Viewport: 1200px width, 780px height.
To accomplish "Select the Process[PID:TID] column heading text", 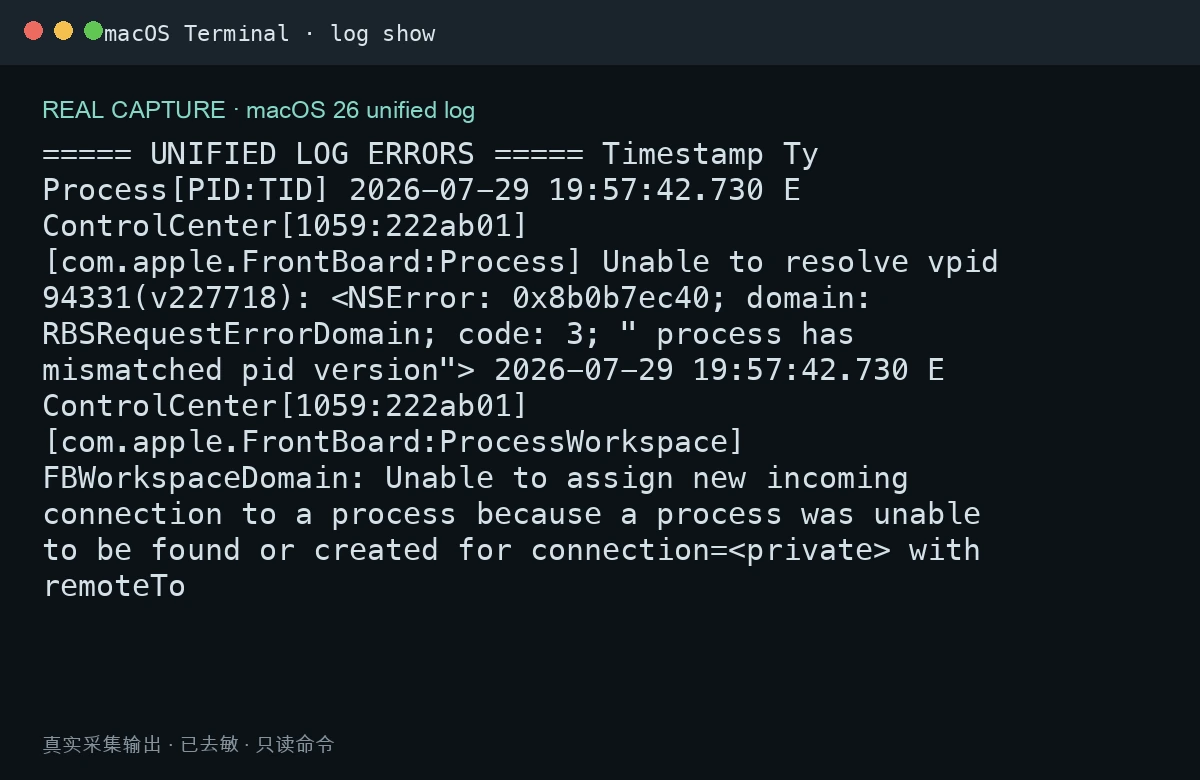I will point(185,190).
